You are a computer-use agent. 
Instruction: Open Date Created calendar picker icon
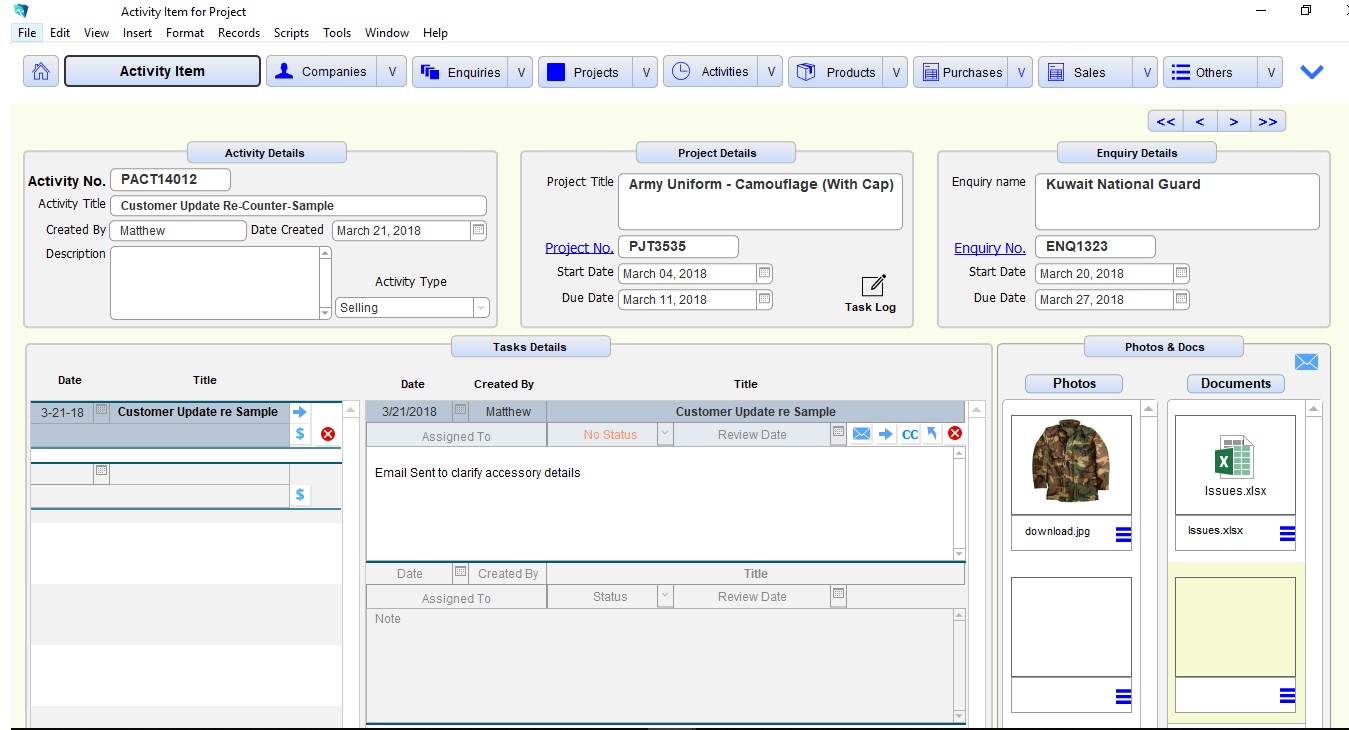478,230
